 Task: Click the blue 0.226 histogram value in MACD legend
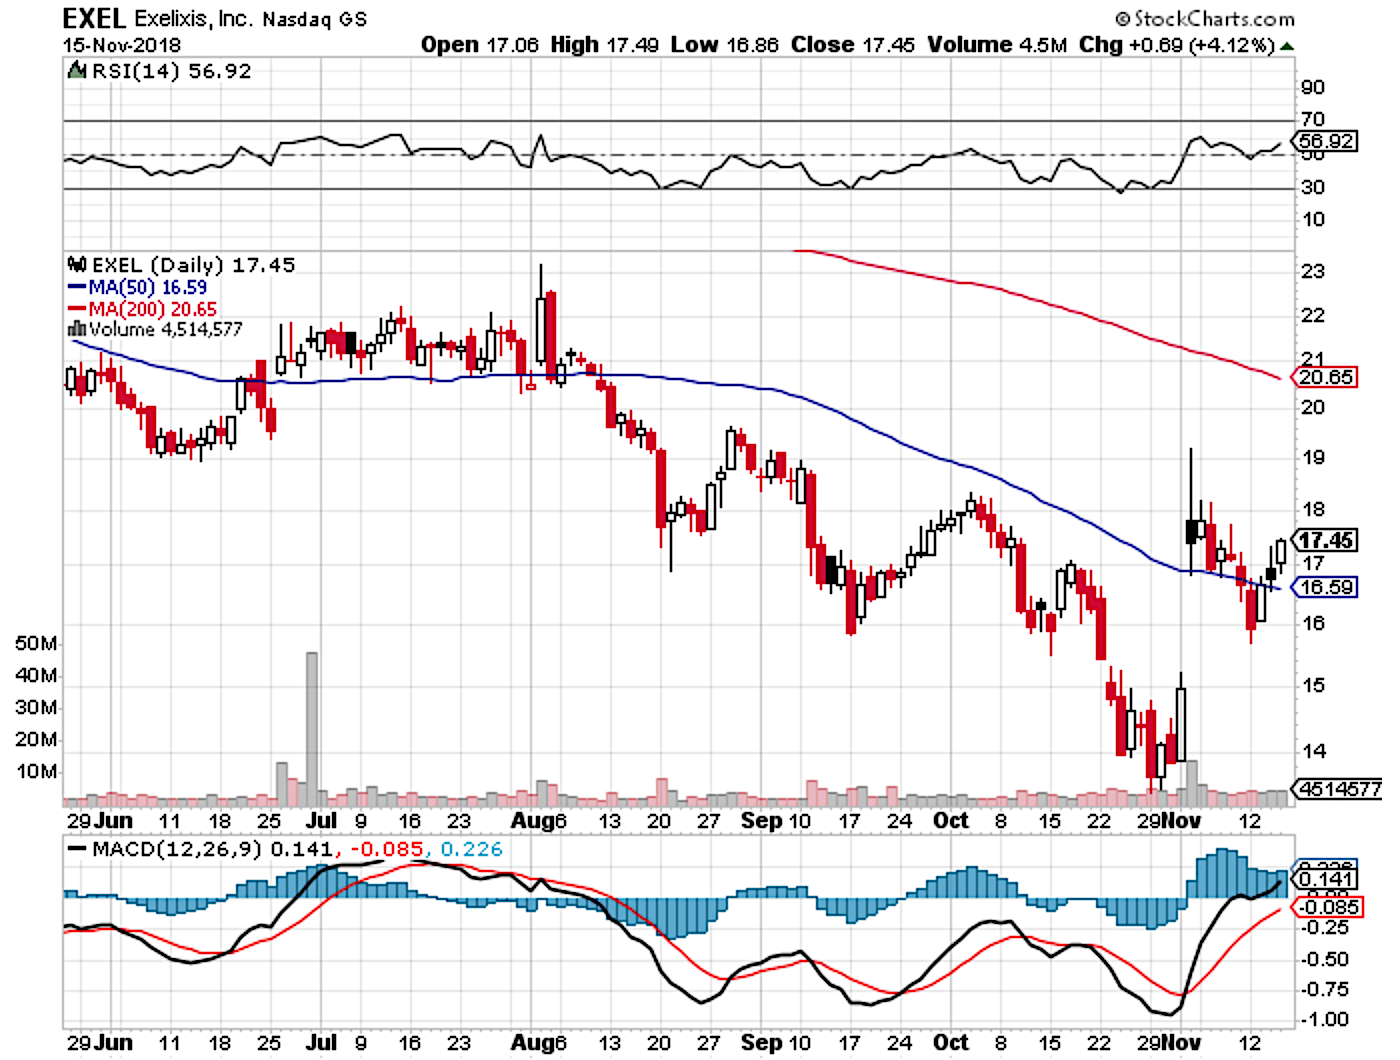[x=471, y=850]
